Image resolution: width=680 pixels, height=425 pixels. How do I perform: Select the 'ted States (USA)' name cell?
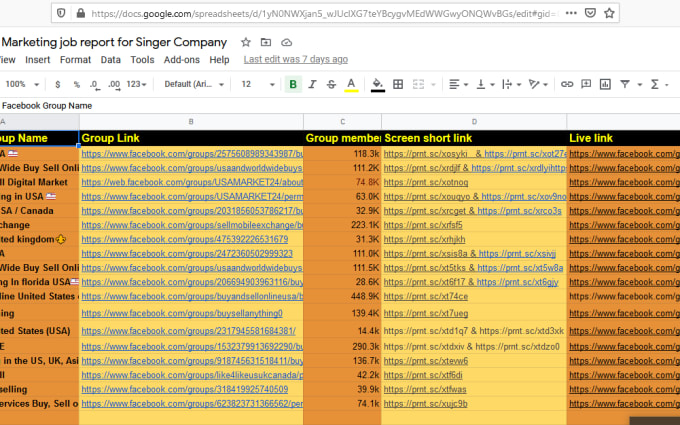[39, 330]
